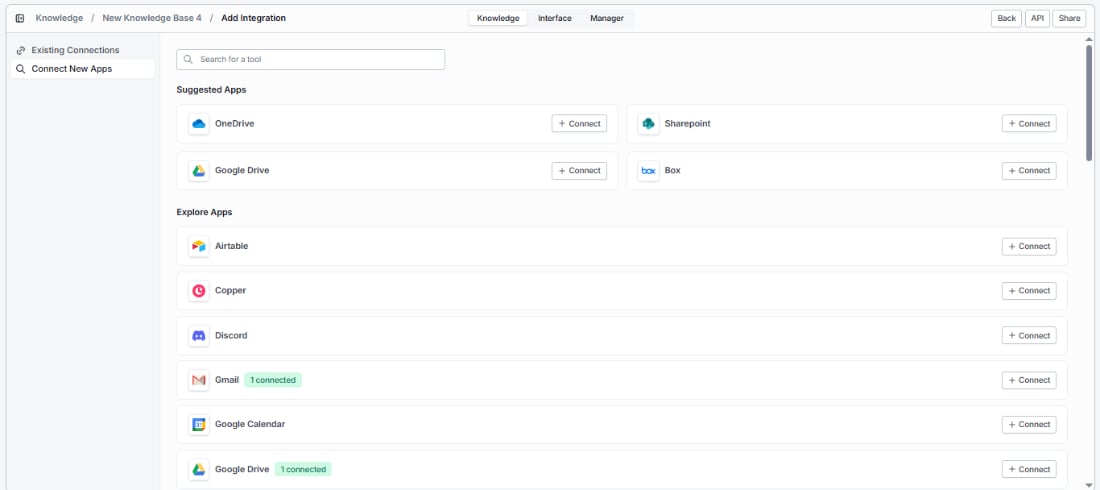
Task: Click the Sharepoint app icon
Action: click(x=648, y=124)
